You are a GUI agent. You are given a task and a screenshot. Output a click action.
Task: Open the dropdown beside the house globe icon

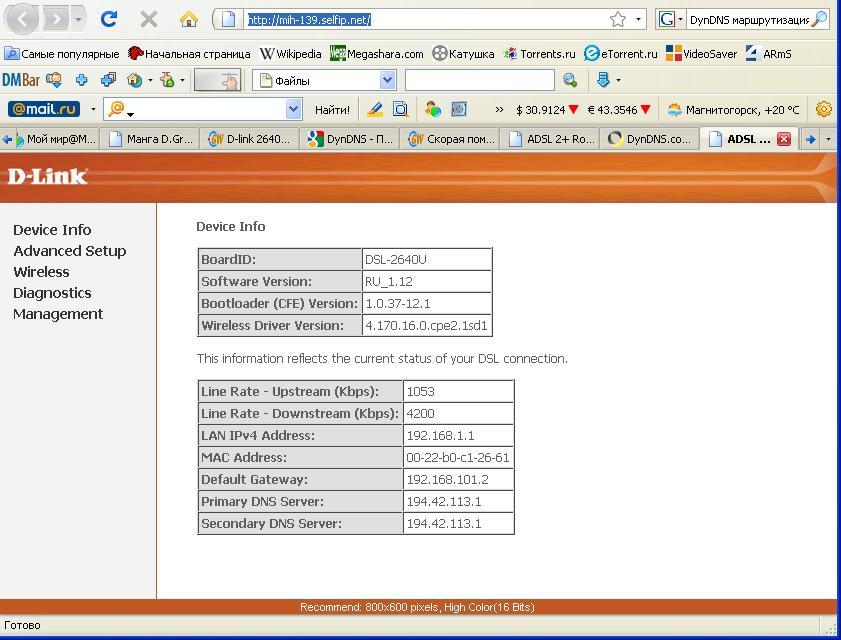tap(150, 80)
